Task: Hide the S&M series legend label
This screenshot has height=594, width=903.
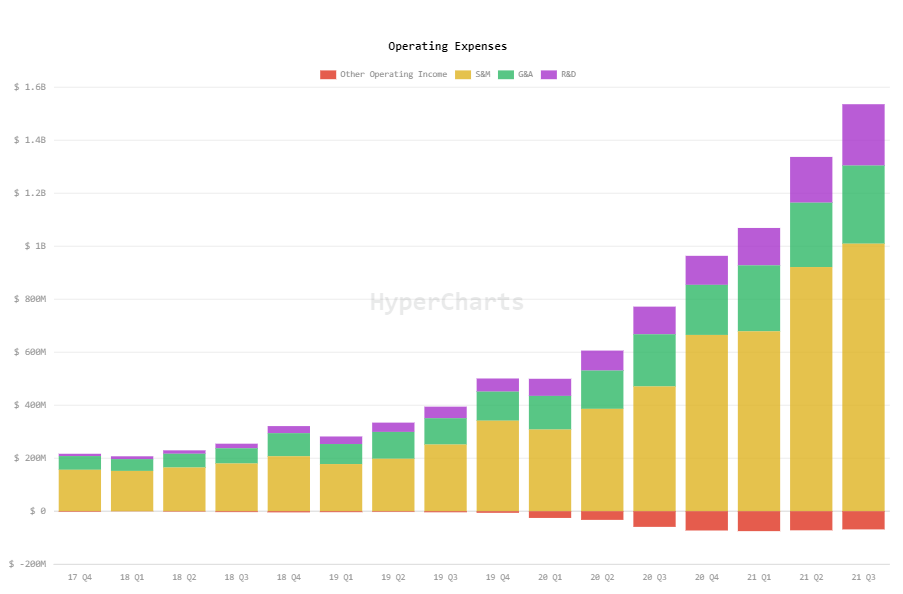Action: tap(483, 74)
